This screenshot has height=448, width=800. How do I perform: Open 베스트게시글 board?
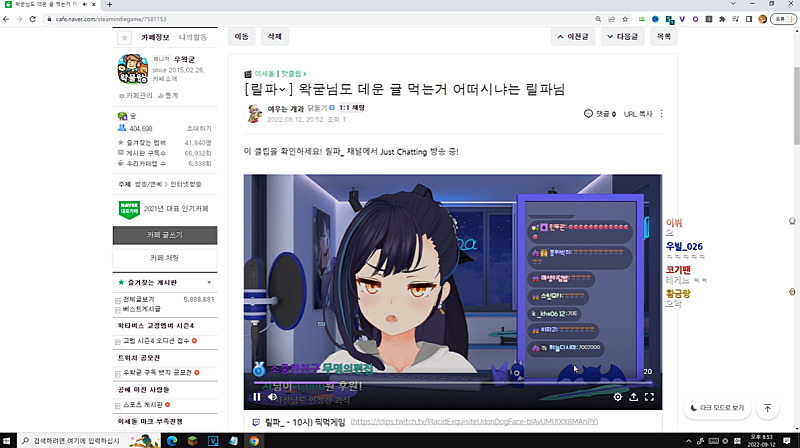[141, 309]
